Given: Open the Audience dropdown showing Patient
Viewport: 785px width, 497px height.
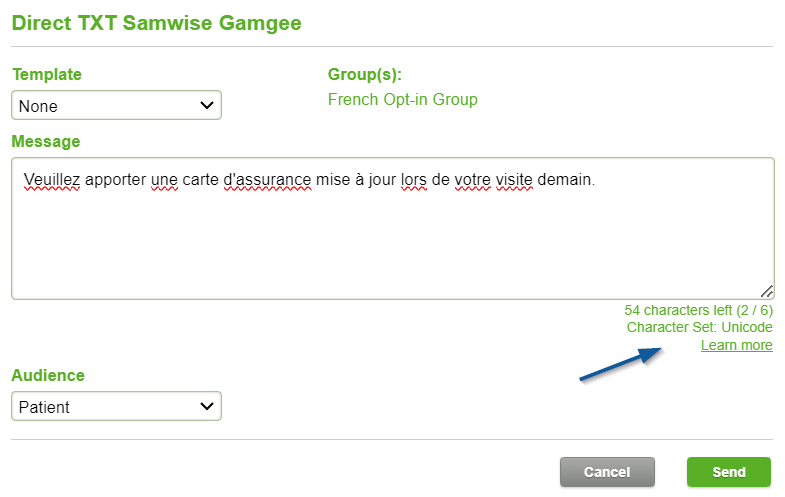Looking at the screenshot, I should [x=116, y=406].
